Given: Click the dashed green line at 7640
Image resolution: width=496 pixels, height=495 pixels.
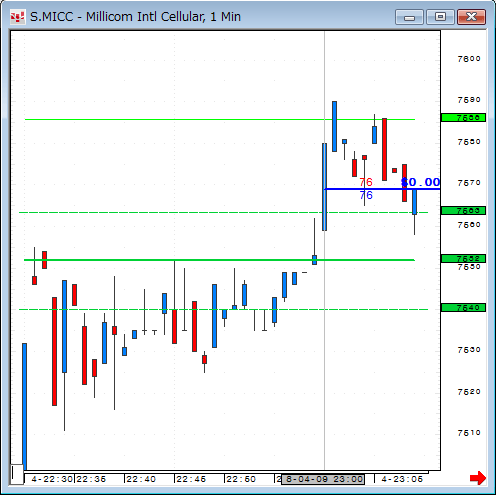Looking at the screenshot, I should pos(223,310).
